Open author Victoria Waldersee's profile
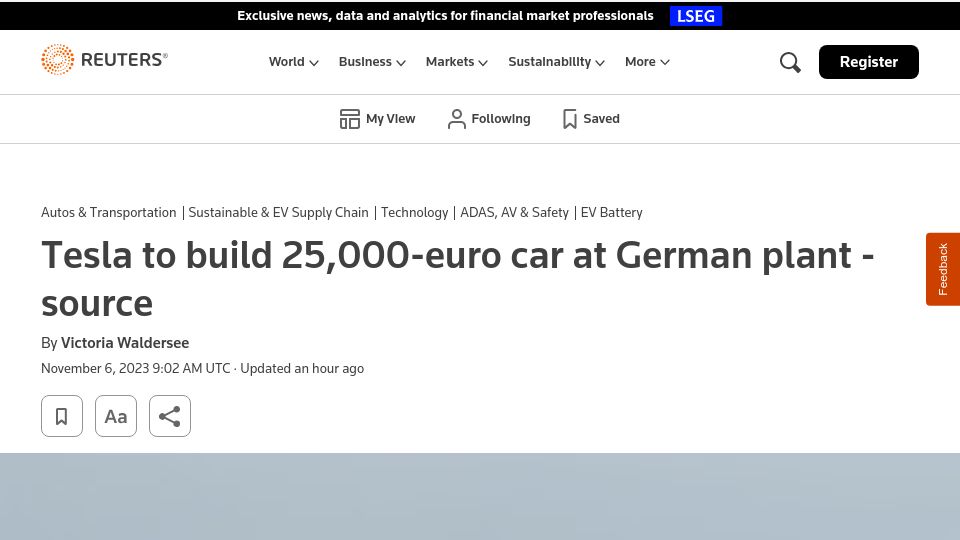Viewport: 960px width, 540px height. click(125, 343)
